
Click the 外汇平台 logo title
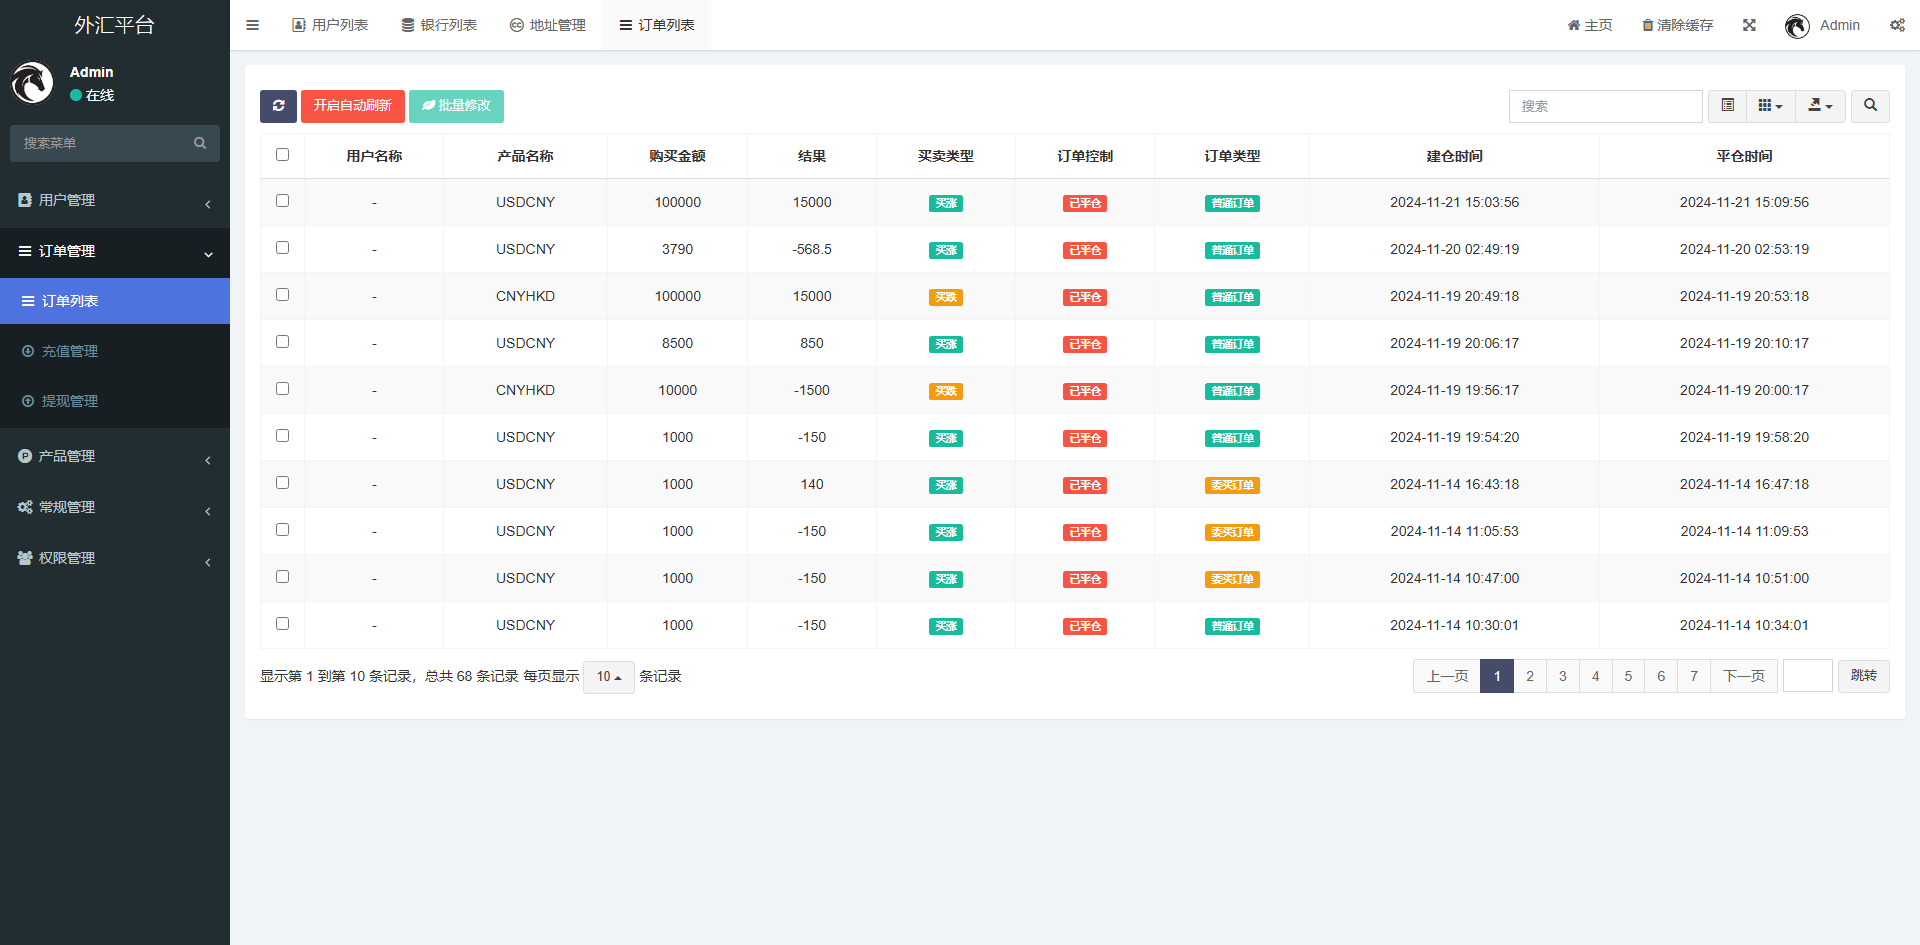click(115, 25)
